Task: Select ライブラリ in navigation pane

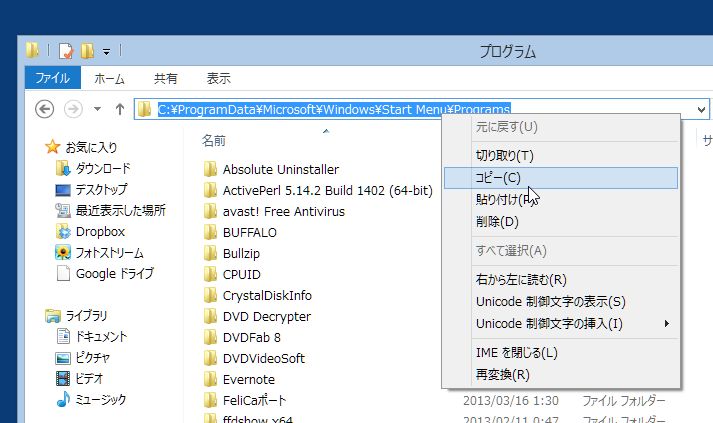Action: (86, 315)
